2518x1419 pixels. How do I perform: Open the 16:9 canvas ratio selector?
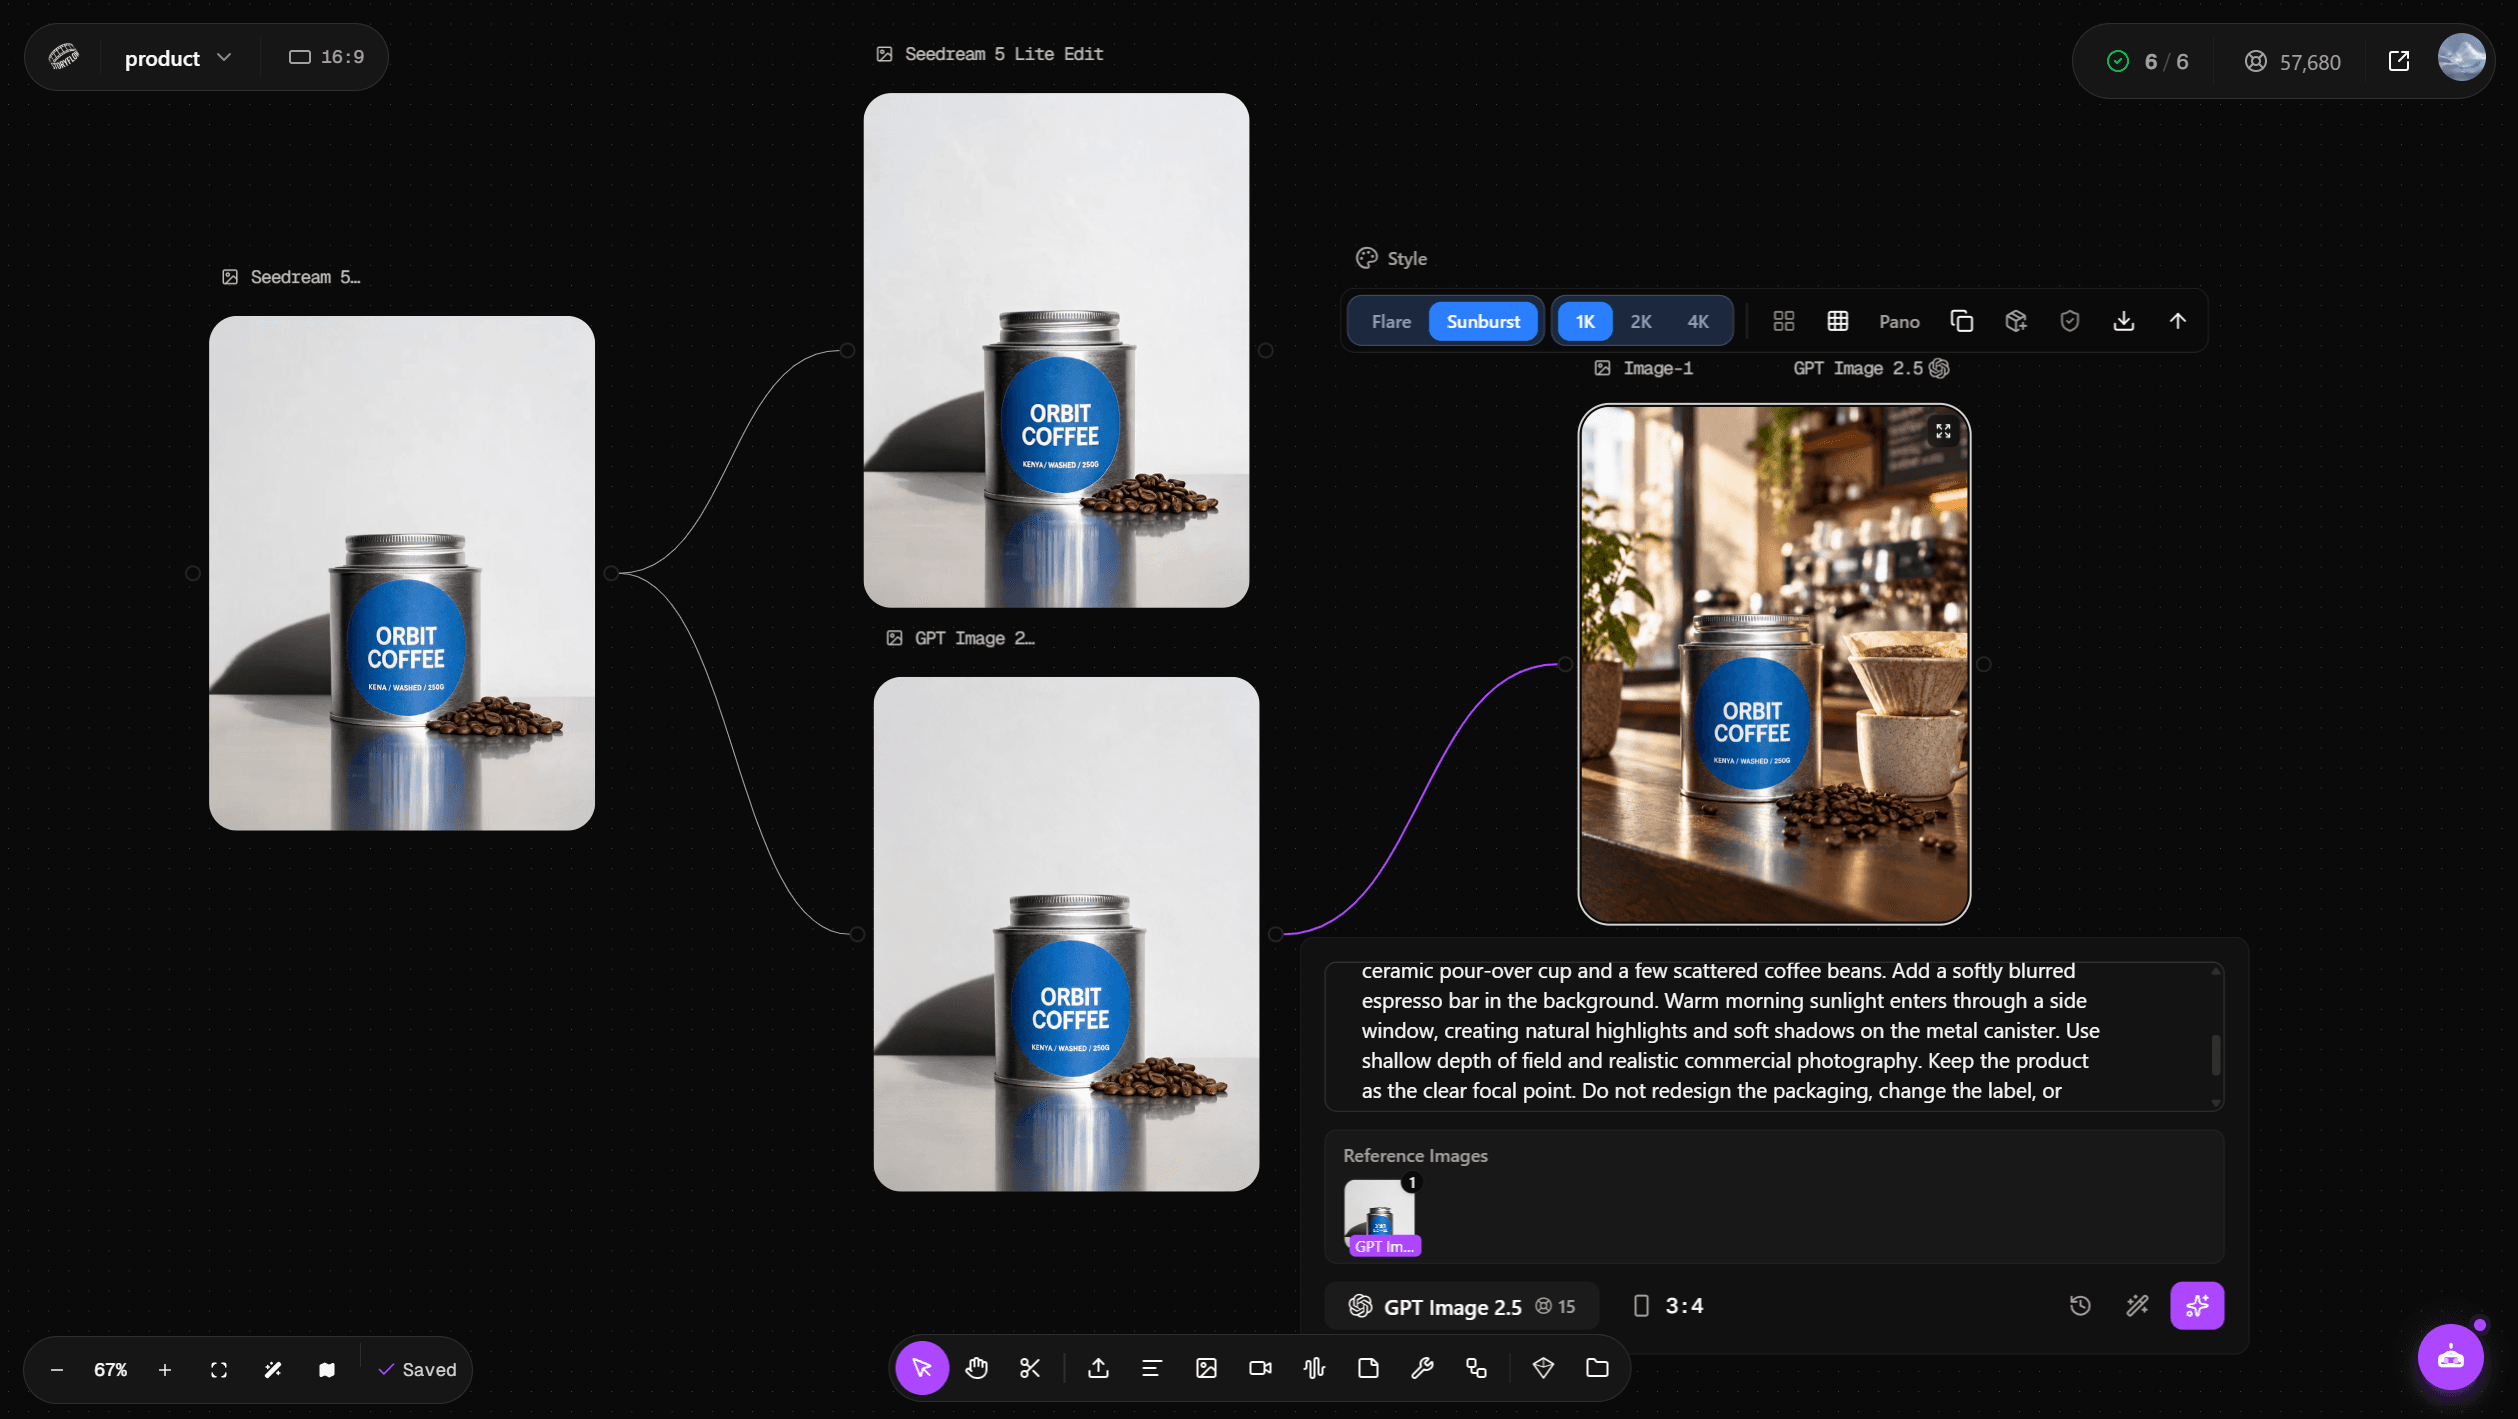click(x=326, y=57)
